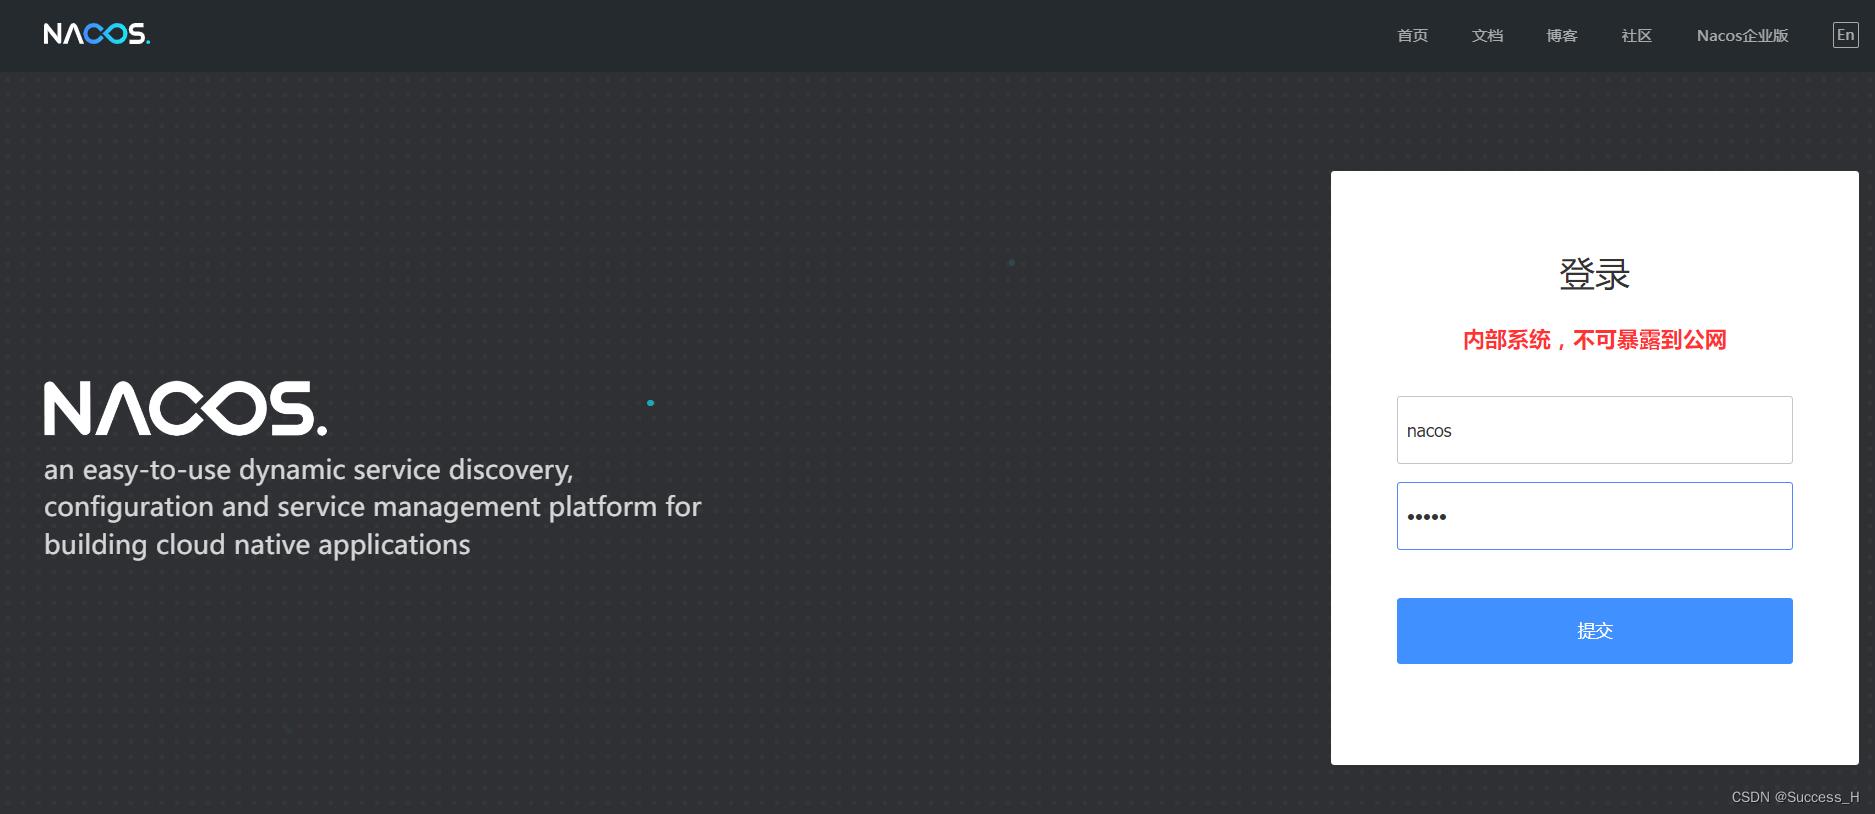Viewport: 1875px width, 814px height.
Task: Click the large NACOS logo in banner
Action: point(185,408)
